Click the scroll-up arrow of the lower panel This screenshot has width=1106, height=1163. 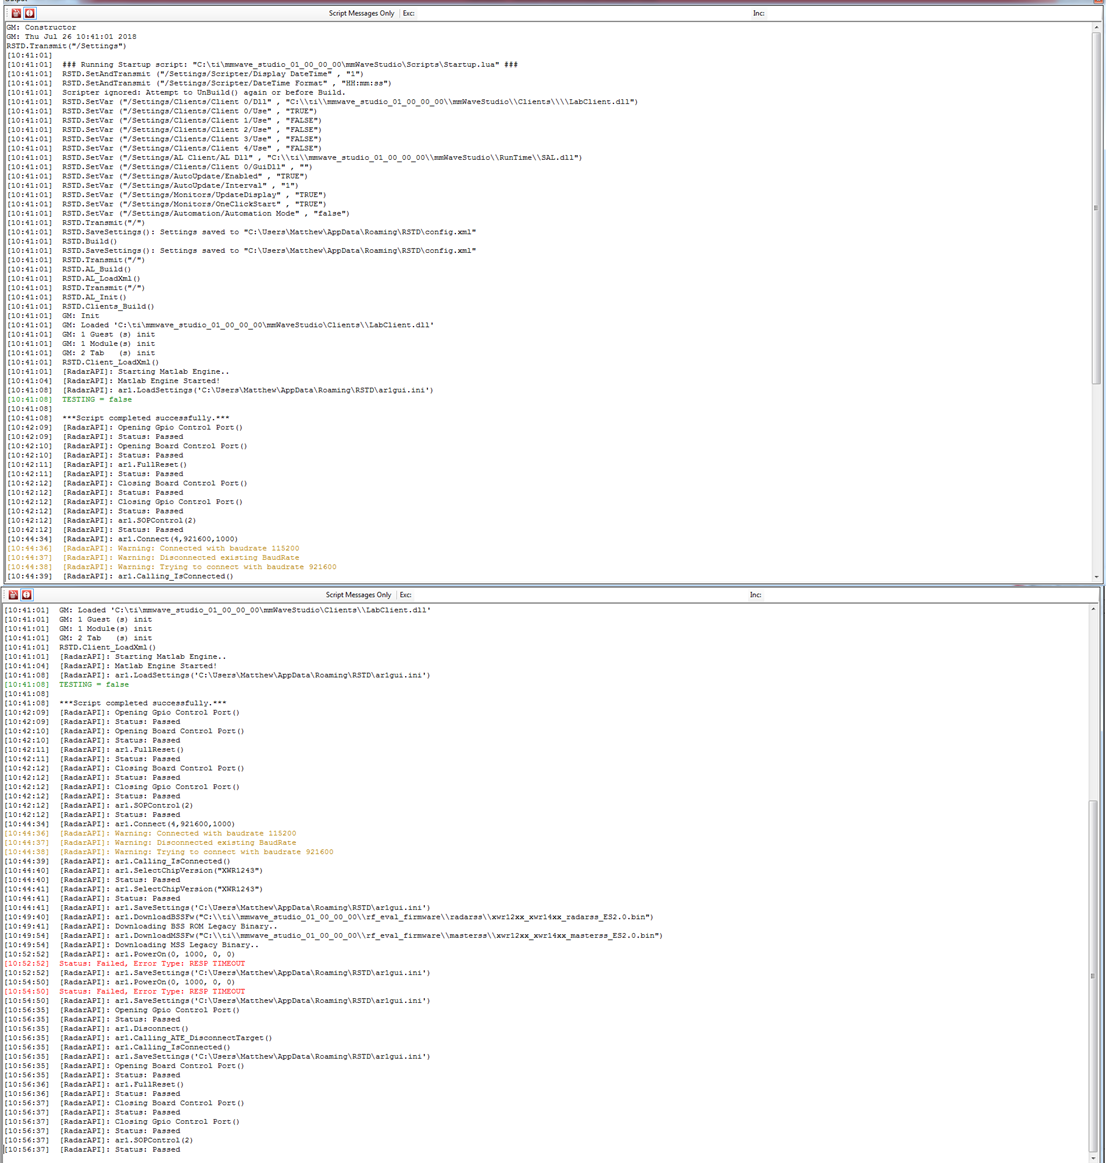pos(1093,609)
